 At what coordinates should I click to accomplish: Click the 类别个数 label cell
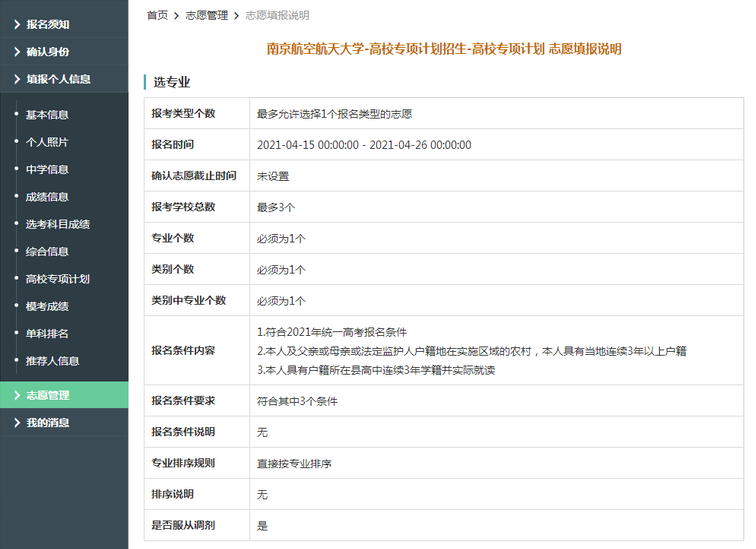point(197,269)
